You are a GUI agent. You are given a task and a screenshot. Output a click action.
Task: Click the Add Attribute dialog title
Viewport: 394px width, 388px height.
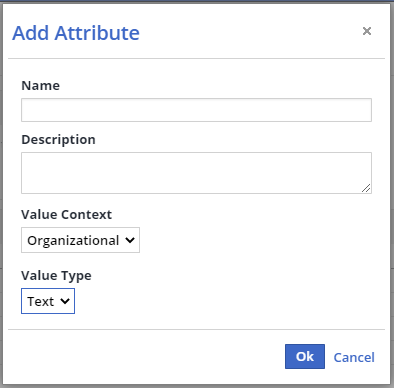click(x=76, y=33)
